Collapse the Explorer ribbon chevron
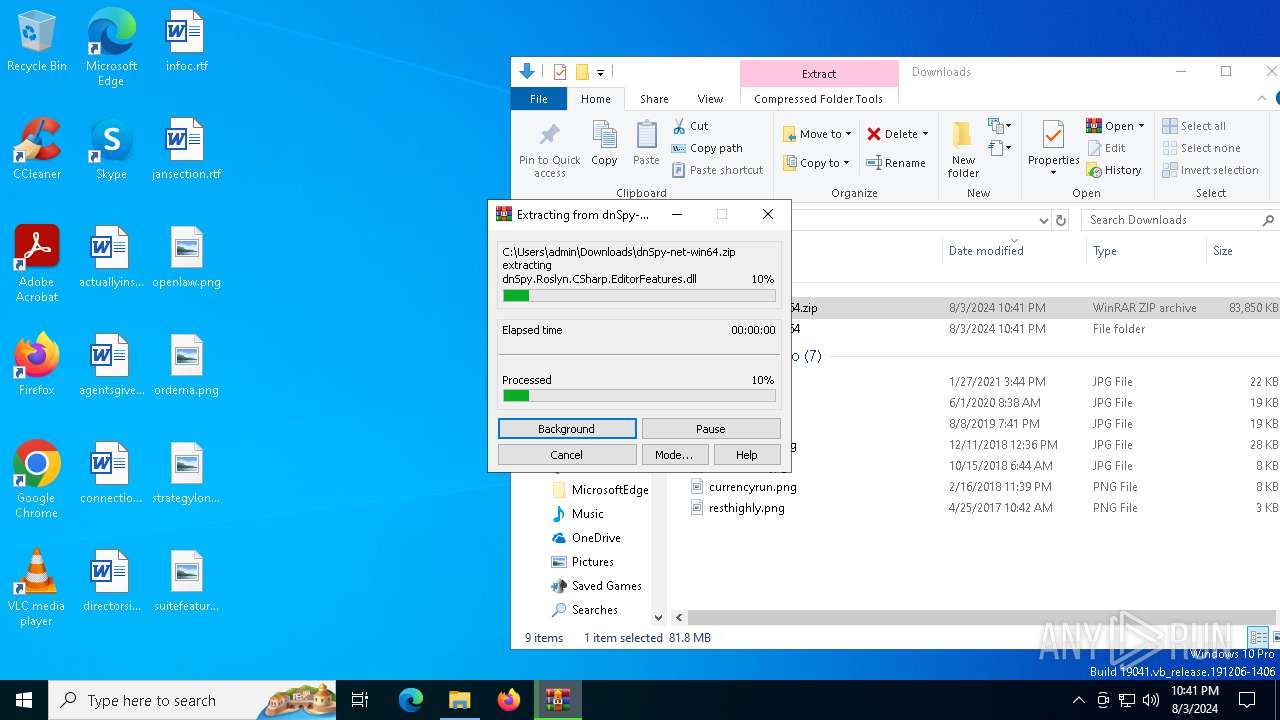 [x=1262, y=99]
